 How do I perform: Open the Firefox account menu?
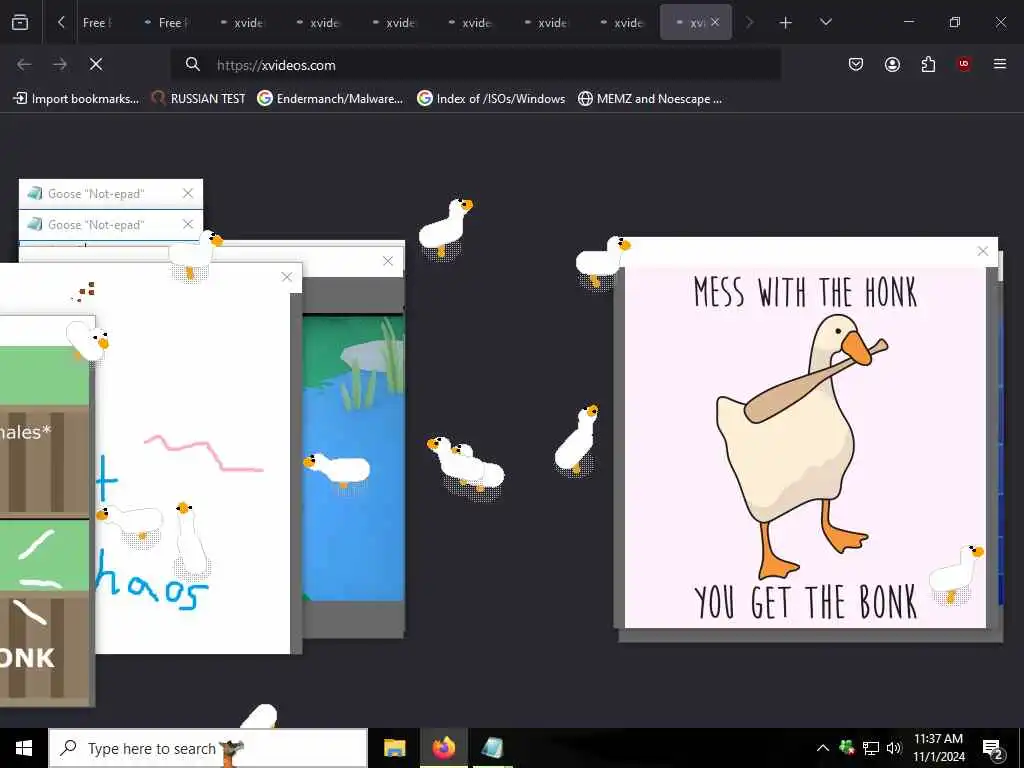pyautogui.click(x=892, y=64)
